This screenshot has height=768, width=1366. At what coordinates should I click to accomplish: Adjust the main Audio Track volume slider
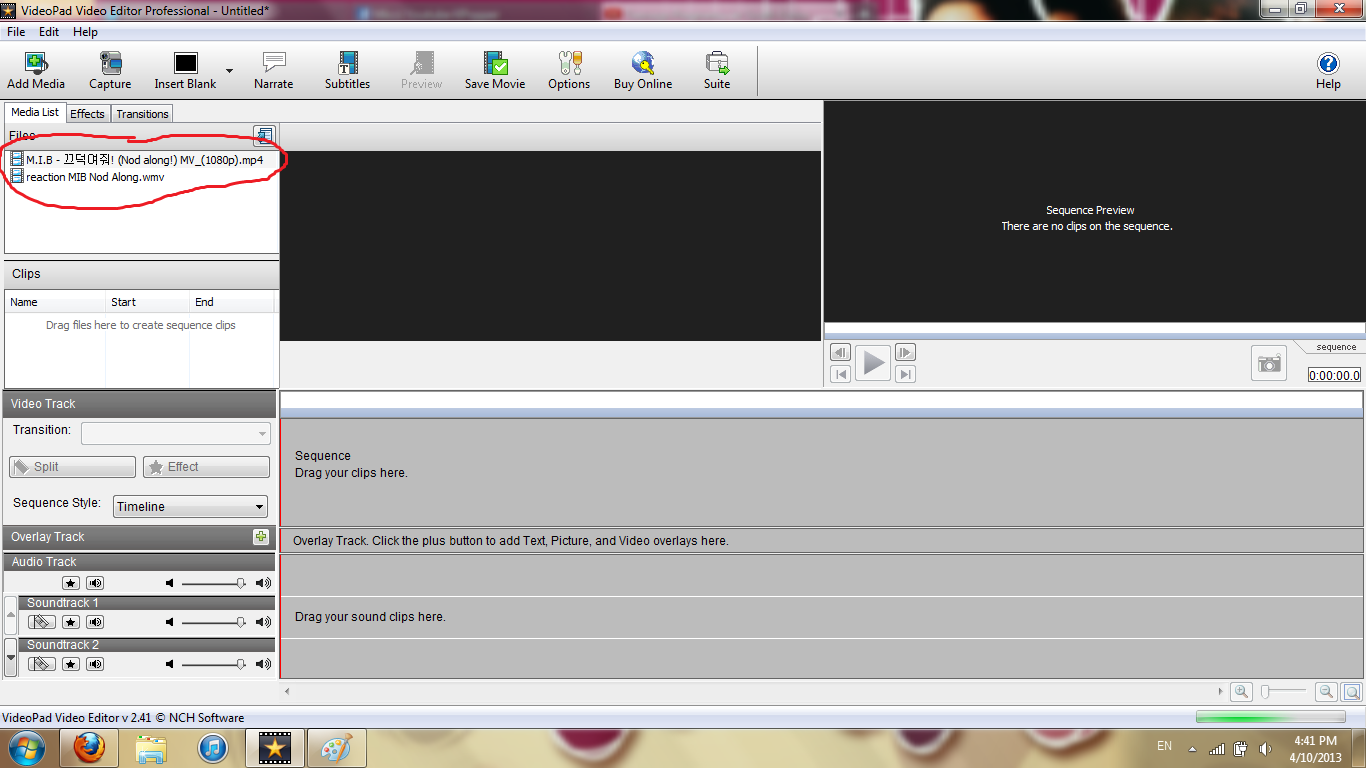coord(241,583)
